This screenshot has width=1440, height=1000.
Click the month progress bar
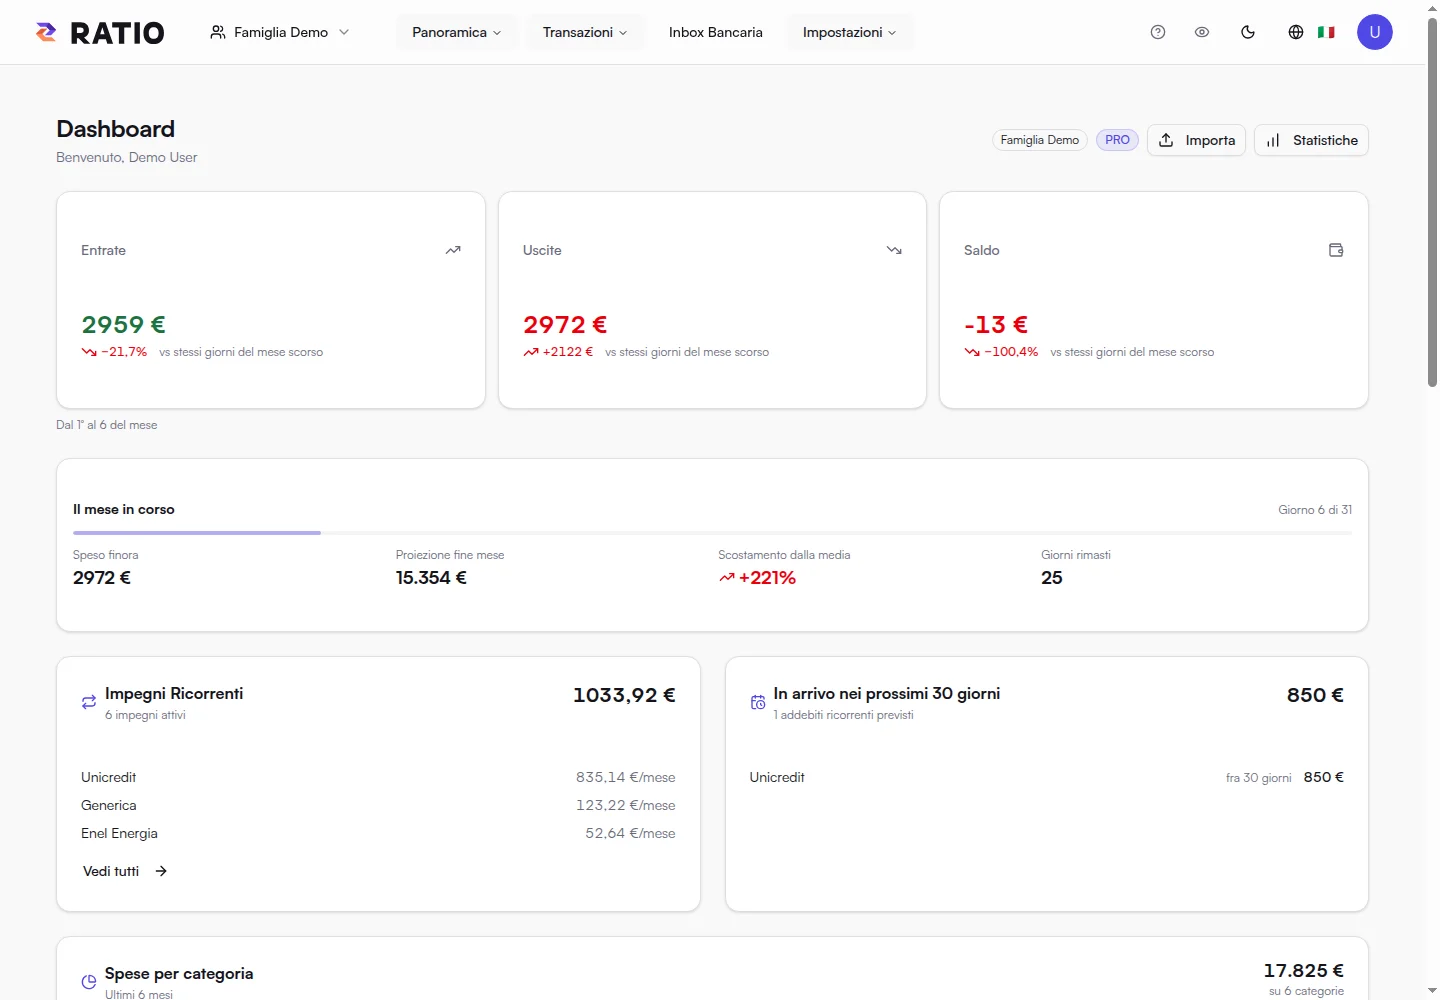[712, 533]
